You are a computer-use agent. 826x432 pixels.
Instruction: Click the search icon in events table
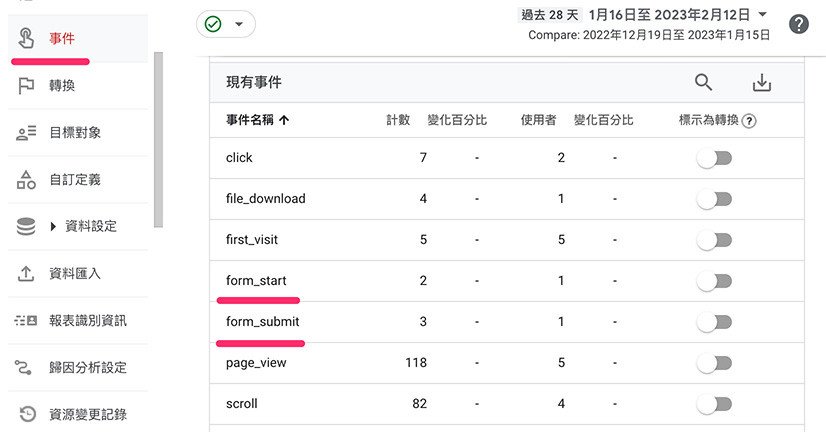tap(703, 83)
